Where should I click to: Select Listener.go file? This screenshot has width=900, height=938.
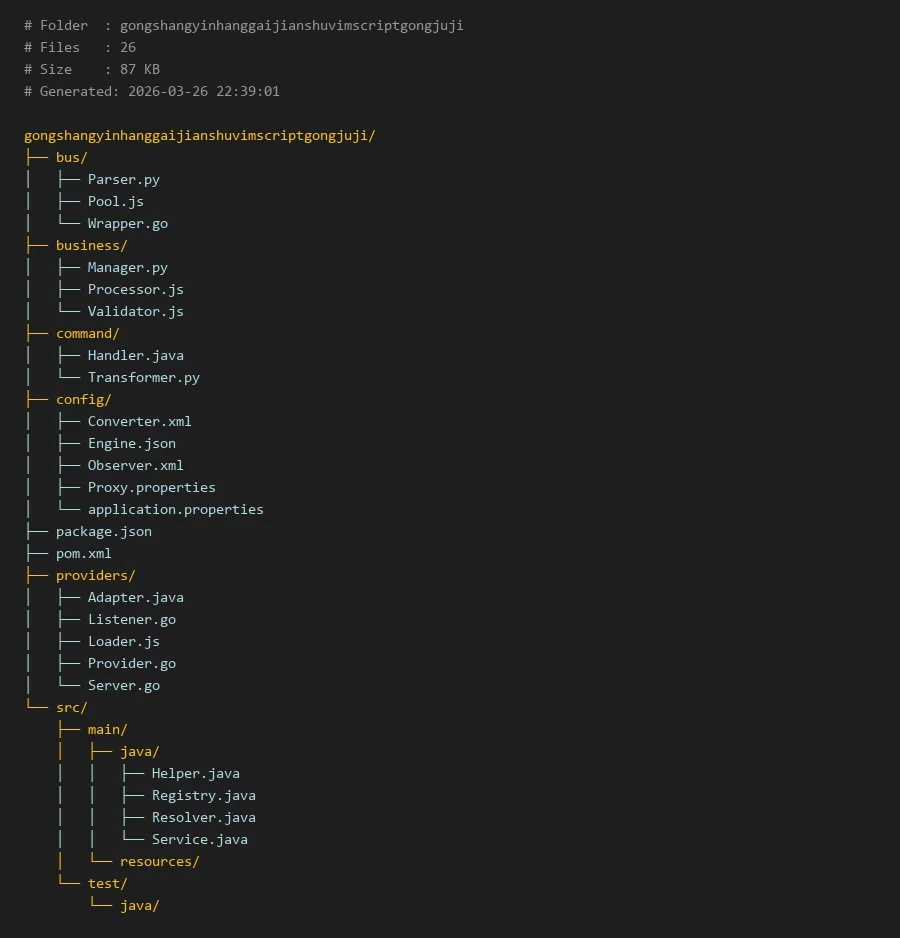(x=131, y=619)
